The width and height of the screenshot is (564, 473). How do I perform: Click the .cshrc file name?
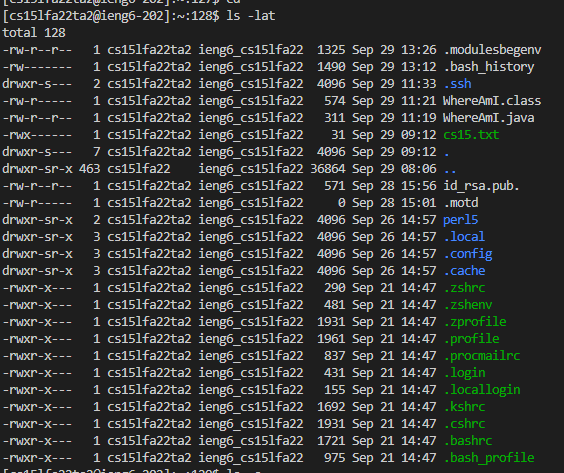coord(464,424)
